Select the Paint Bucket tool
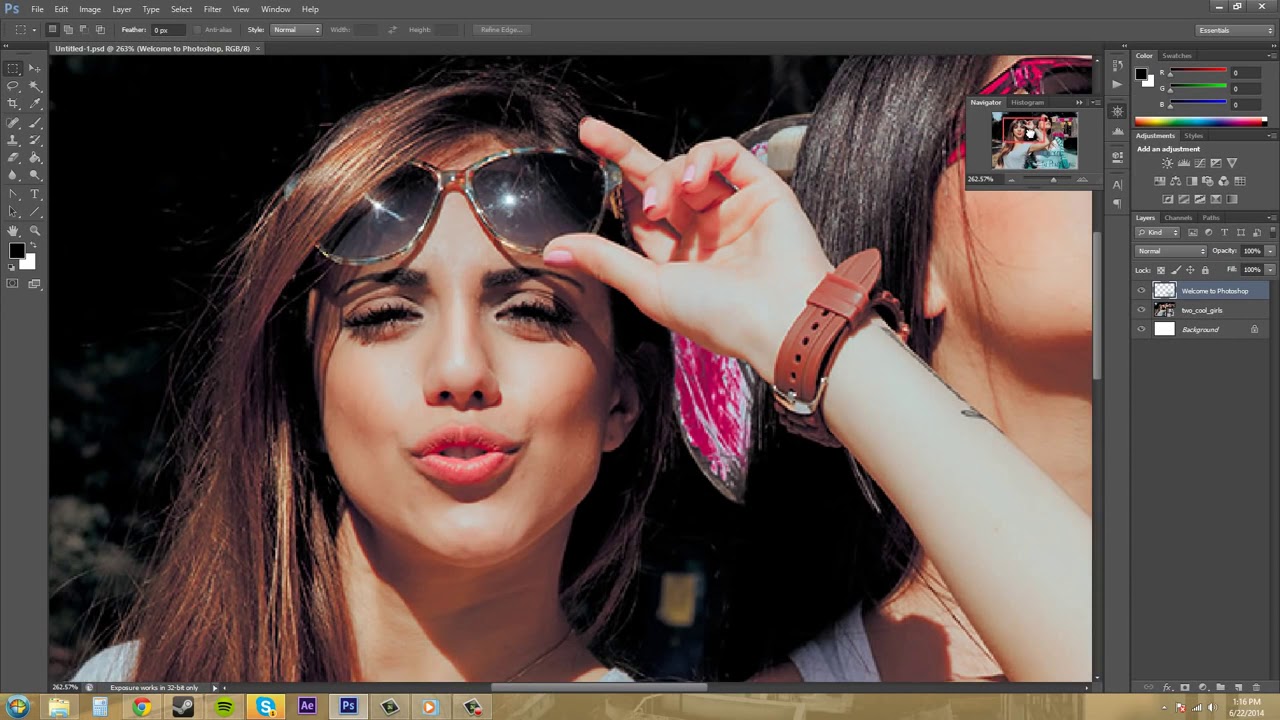Viewport: 1280px width, 720px height. click(x=34, y=157)
